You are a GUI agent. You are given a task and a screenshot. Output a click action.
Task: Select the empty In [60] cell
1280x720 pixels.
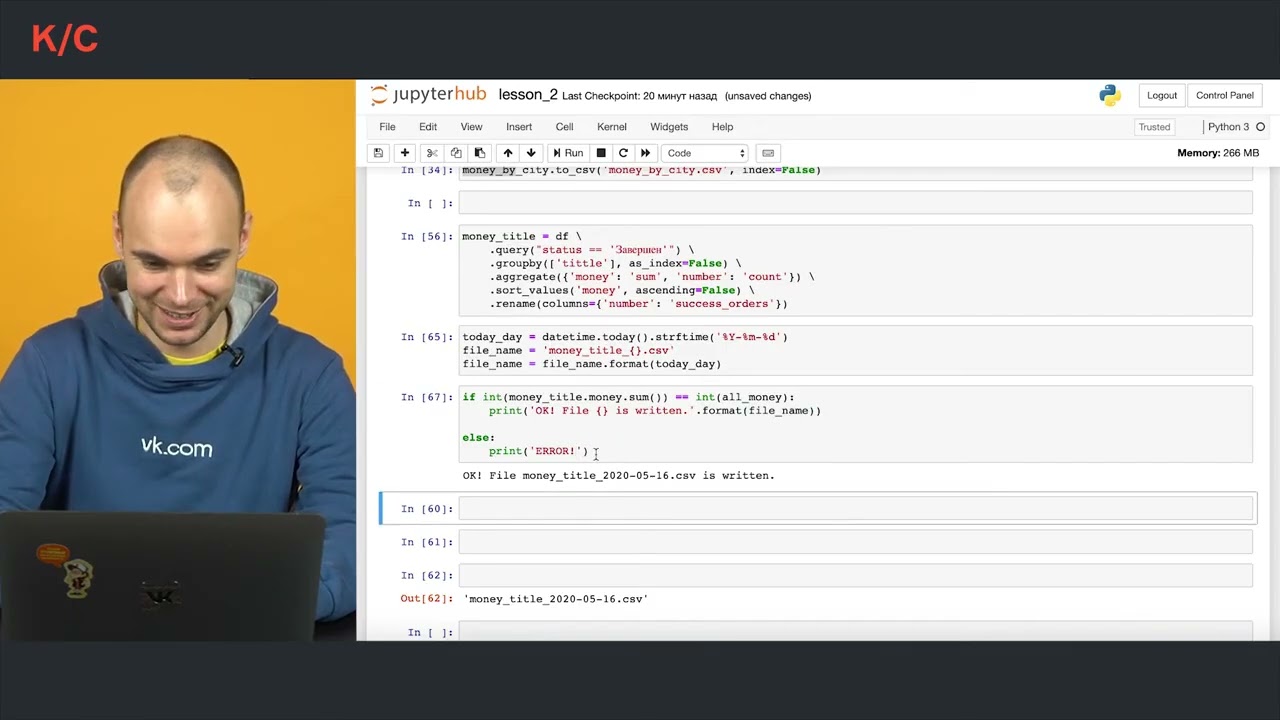pos(855,508)
